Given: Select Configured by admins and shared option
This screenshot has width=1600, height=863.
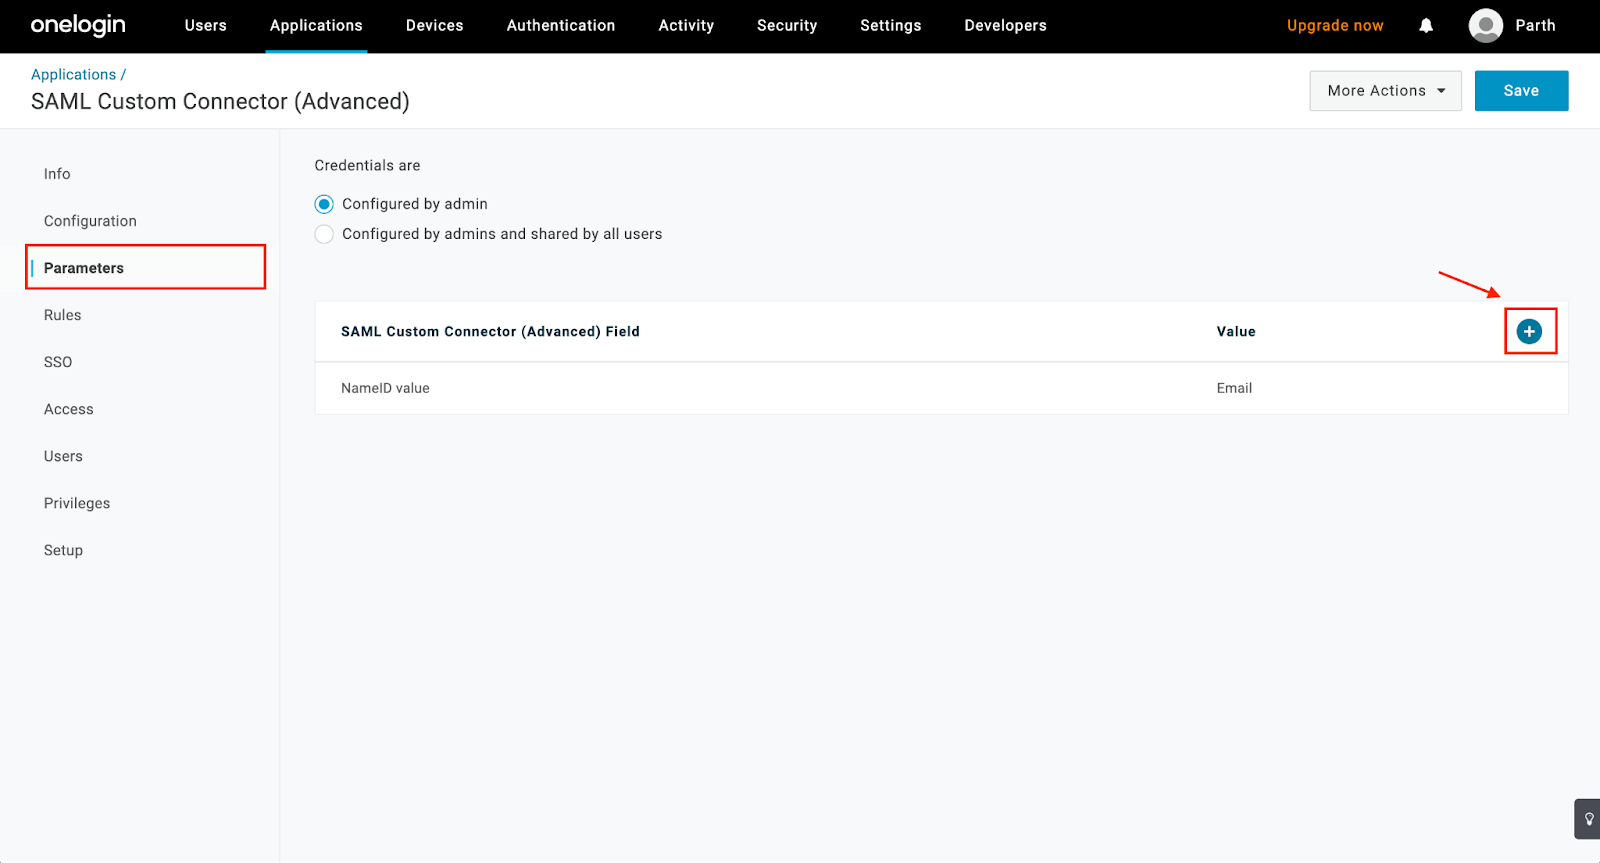Looking at the screenshot, I should (x=324, y=234).
